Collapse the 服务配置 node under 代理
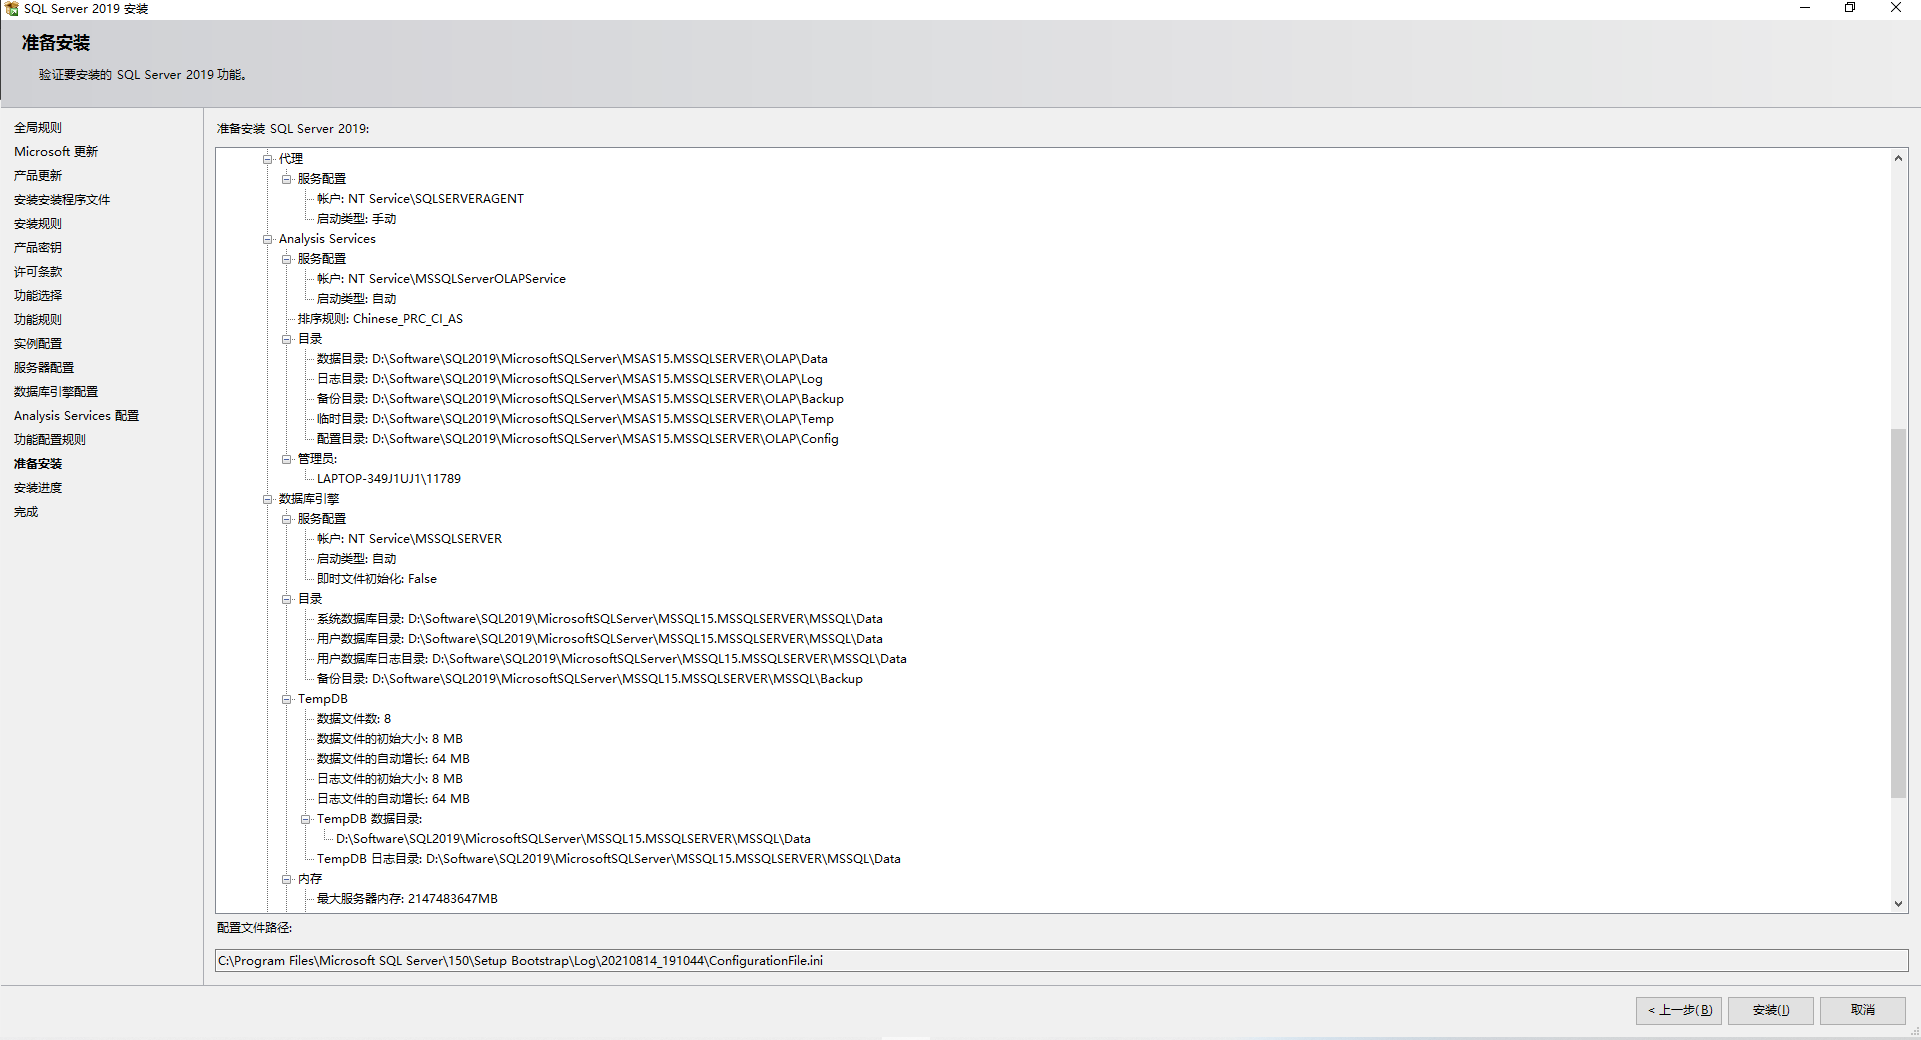The width and height of the screenshot is (1921, 1040). coord(287,178)
